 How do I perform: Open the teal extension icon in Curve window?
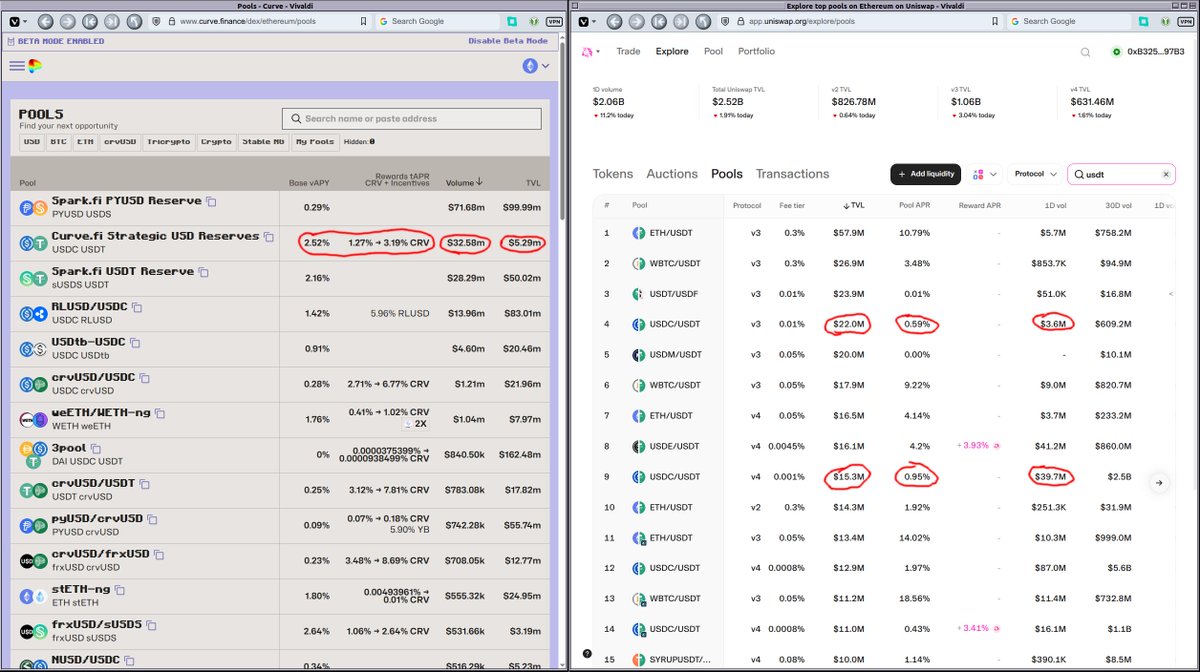point(512,21)
